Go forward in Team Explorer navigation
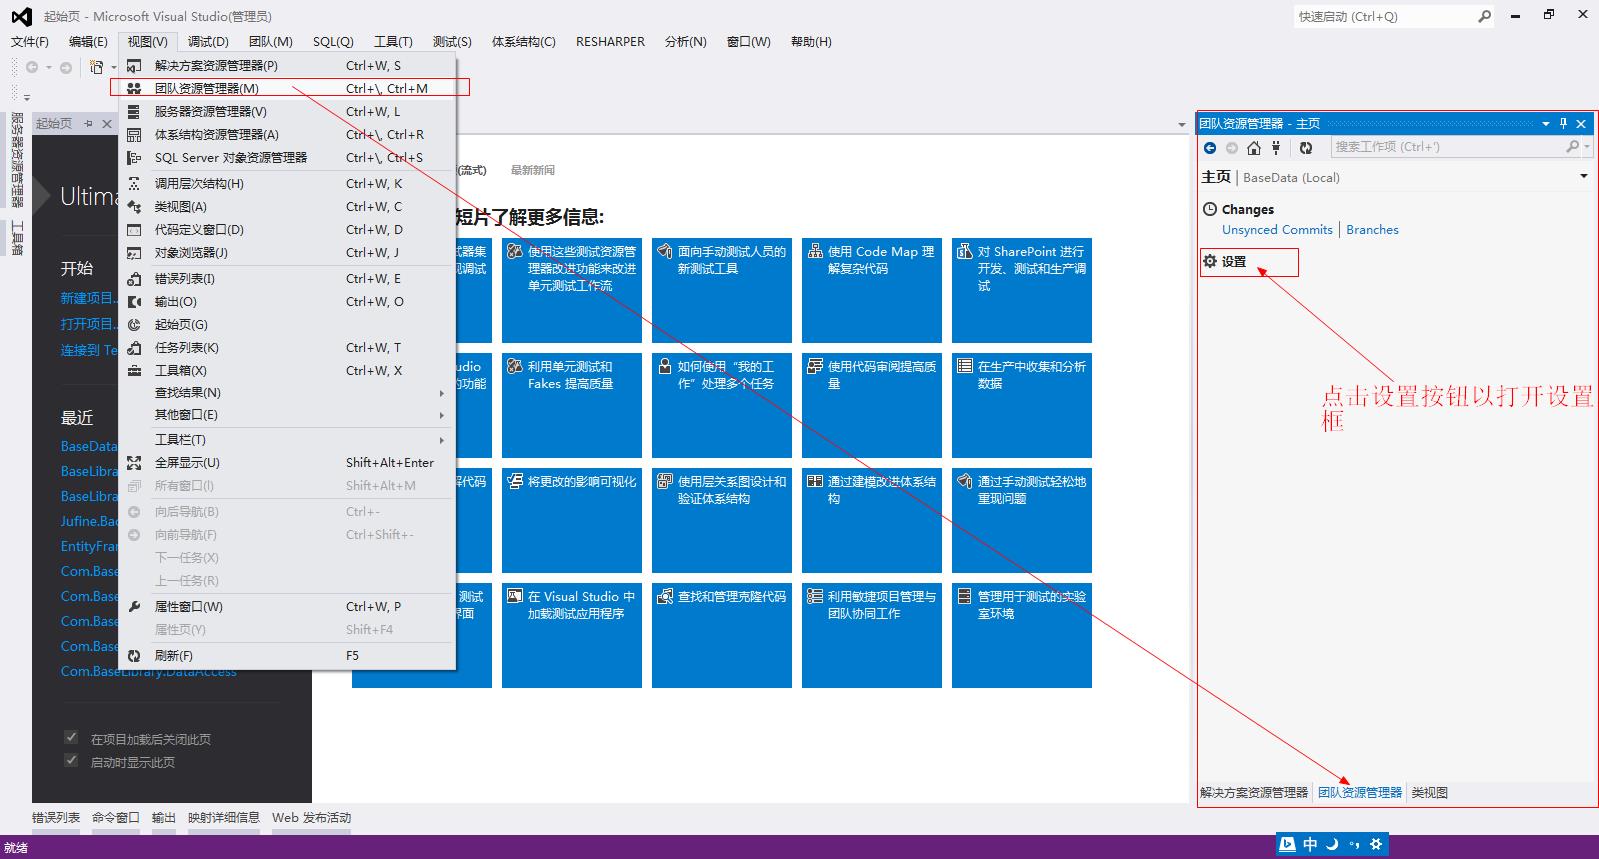The width and height of the screenshot is (1599, 859). [1232, 148]
